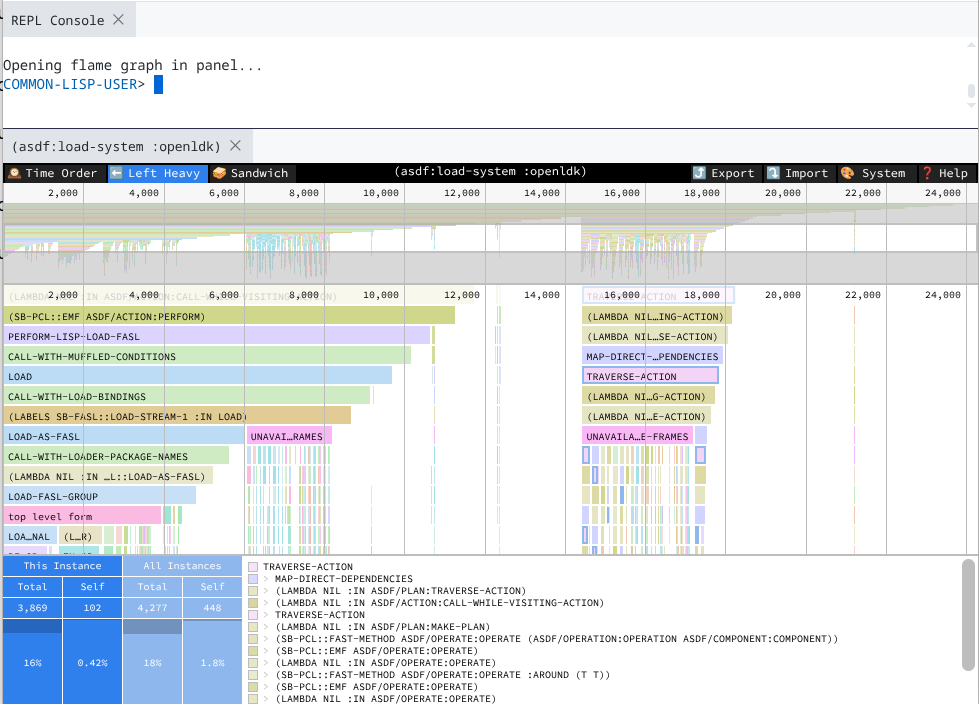
Task: Close the asdf:load-system flame graph tab
Action: click(x=235, y=145)
